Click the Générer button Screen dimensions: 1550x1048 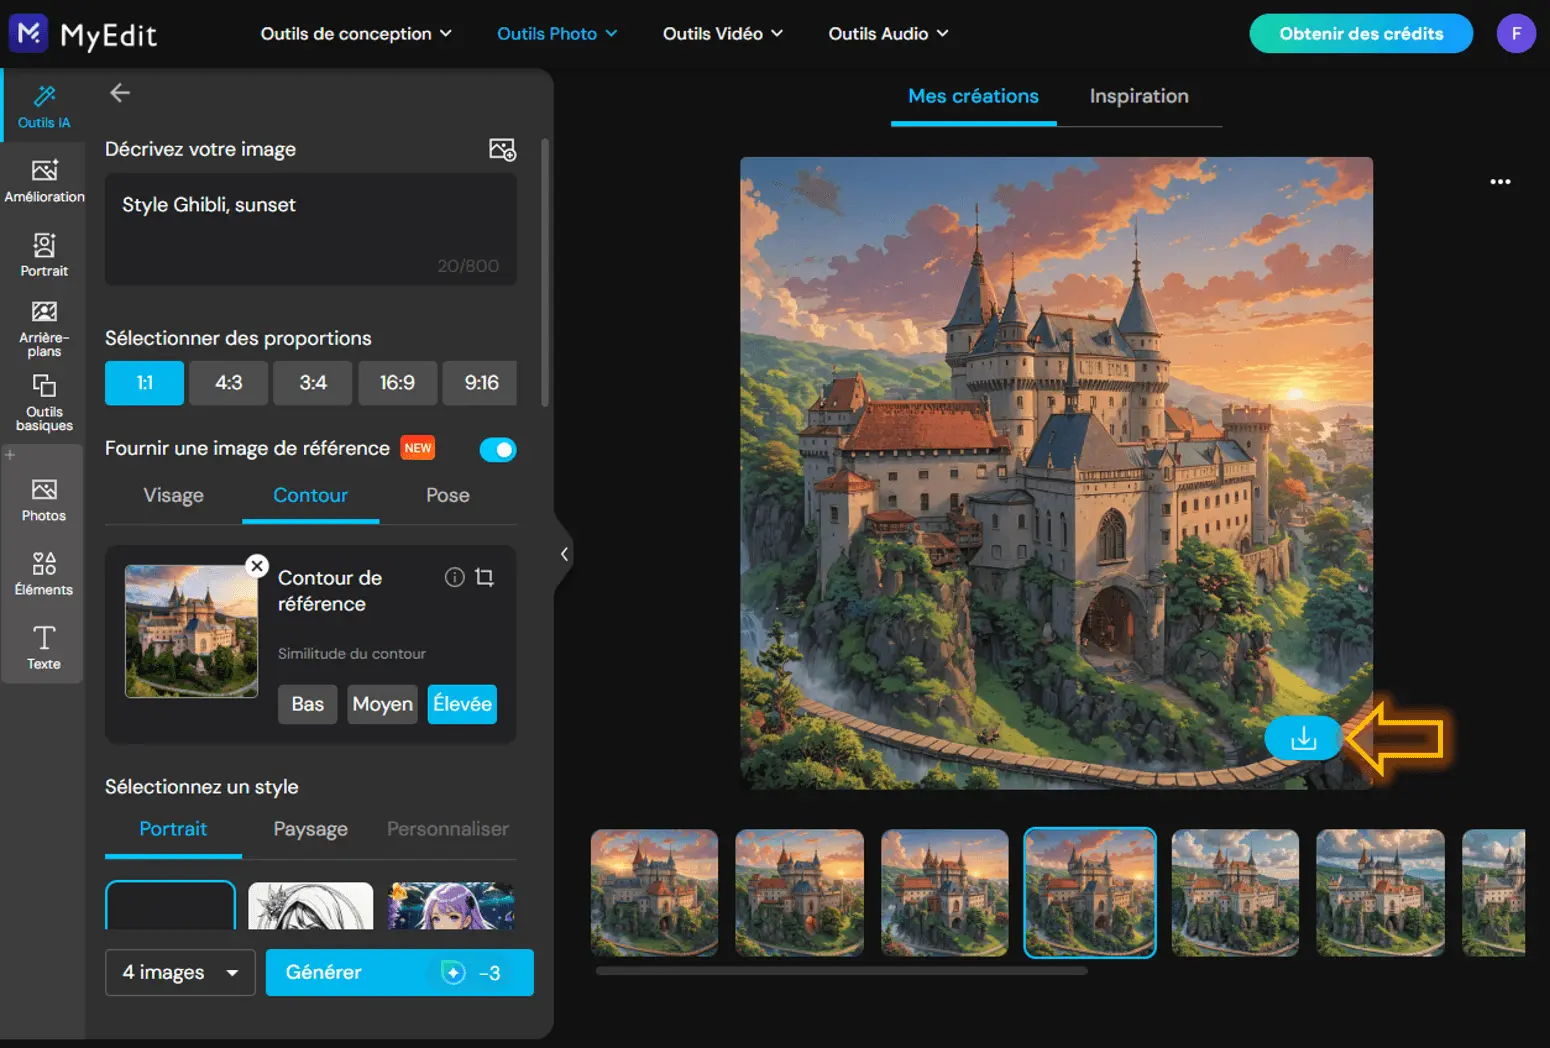click(399, 972)
